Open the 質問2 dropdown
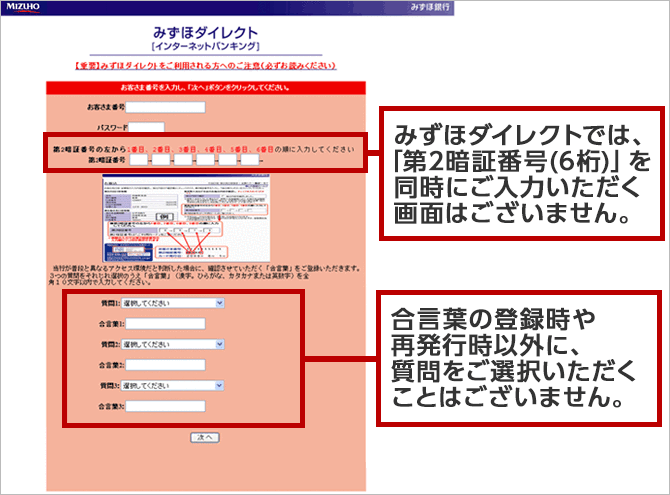670x495 pixels. pyautogui.click(x=173, y=344)
